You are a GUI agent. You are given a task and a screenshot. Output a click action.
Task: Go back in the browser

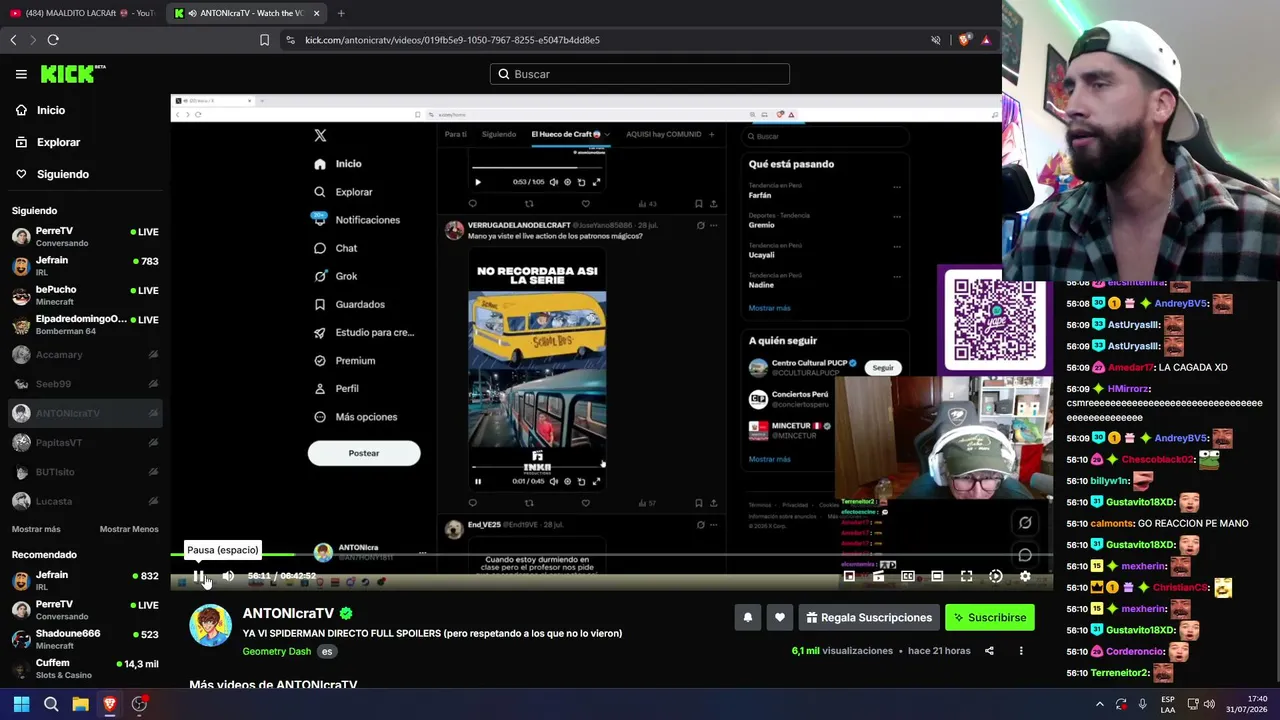tap(13, 40)
